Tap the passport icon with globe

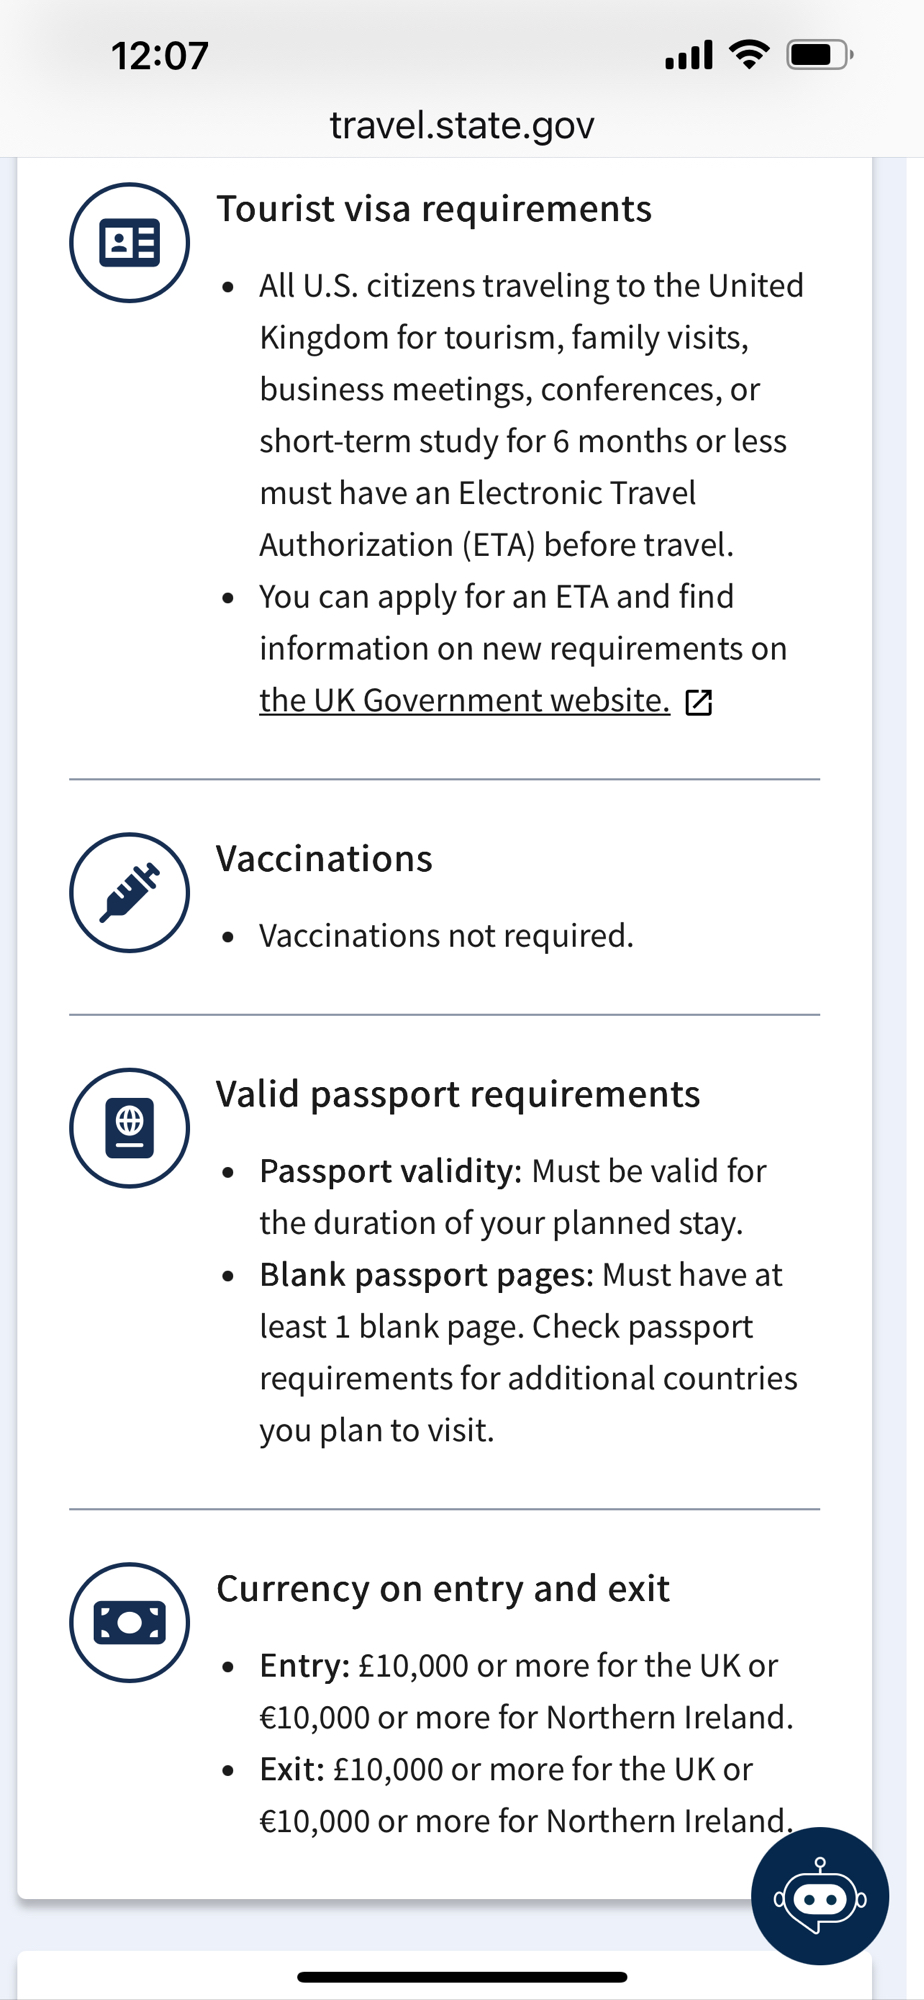[x=129, y=1128]
